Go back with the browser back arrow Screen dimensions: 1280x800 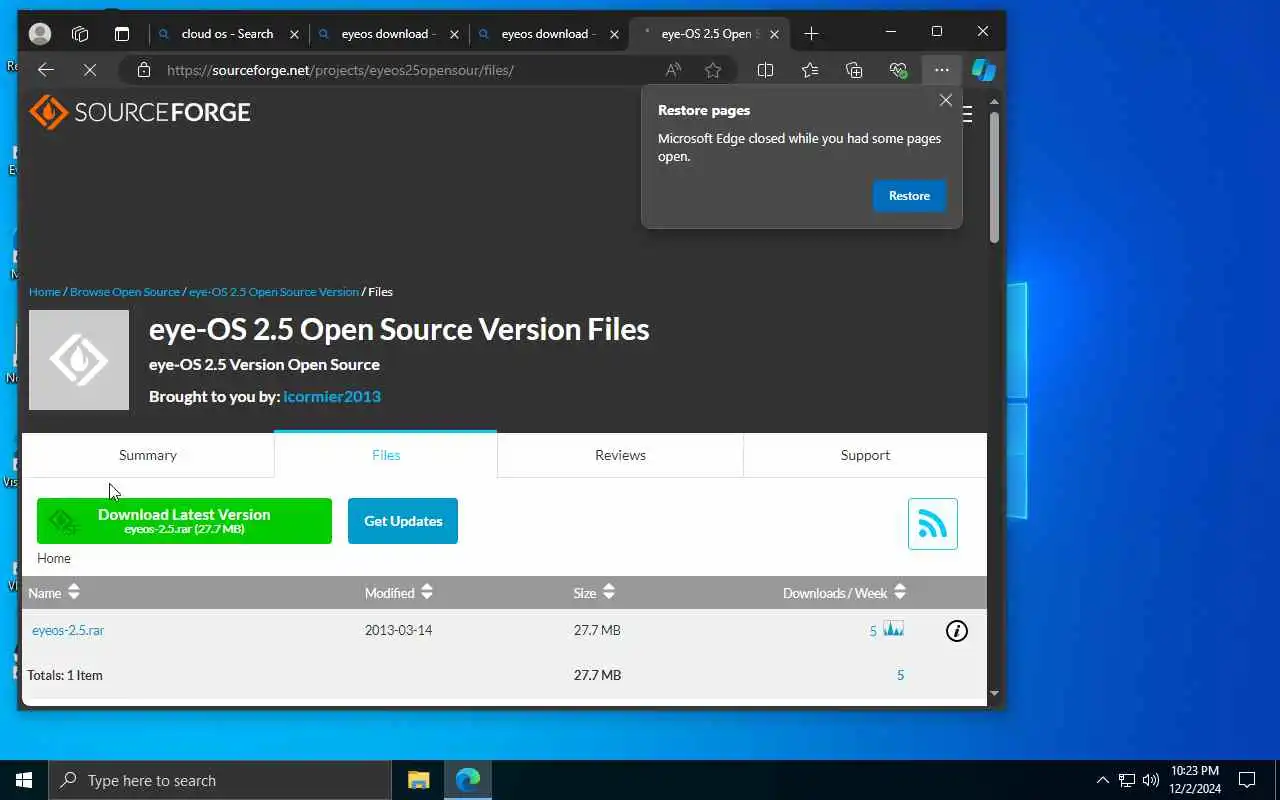point(46,70)
